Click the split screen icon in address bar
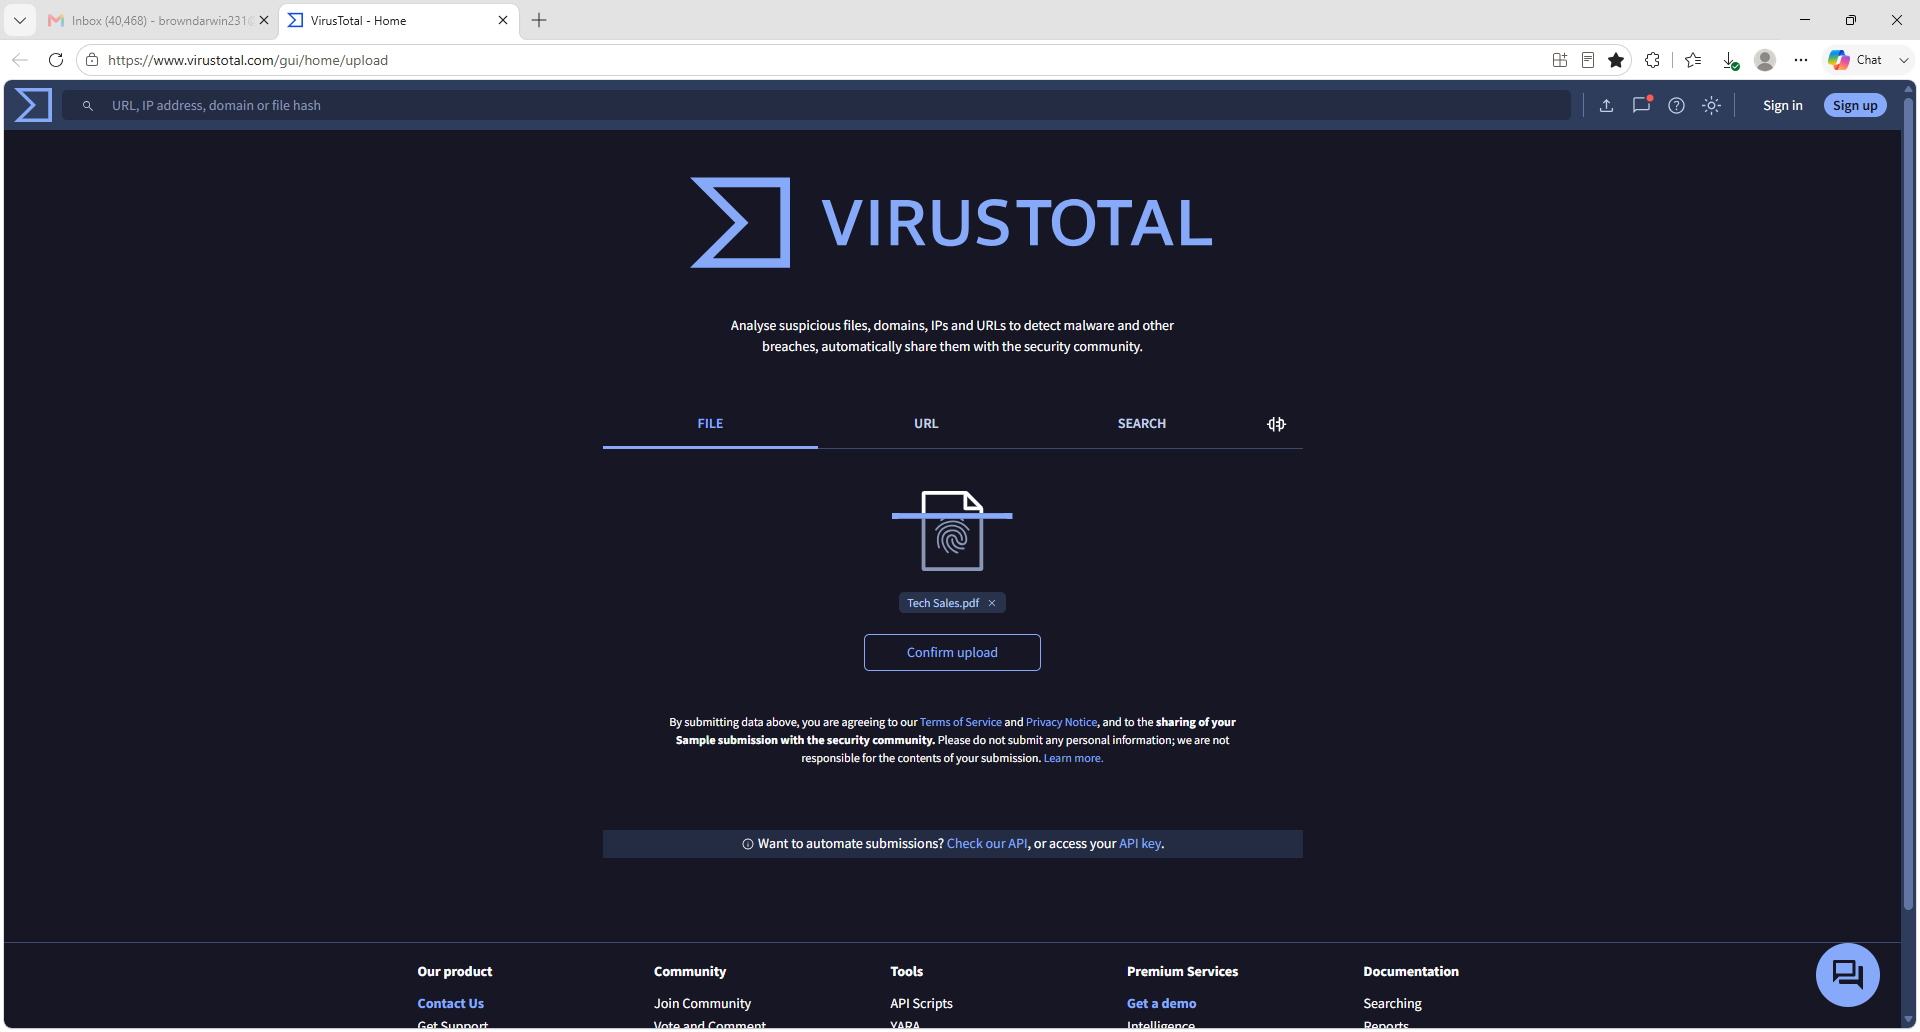This screenshot has width=1920, height=1032. (x=1560, y=60)
